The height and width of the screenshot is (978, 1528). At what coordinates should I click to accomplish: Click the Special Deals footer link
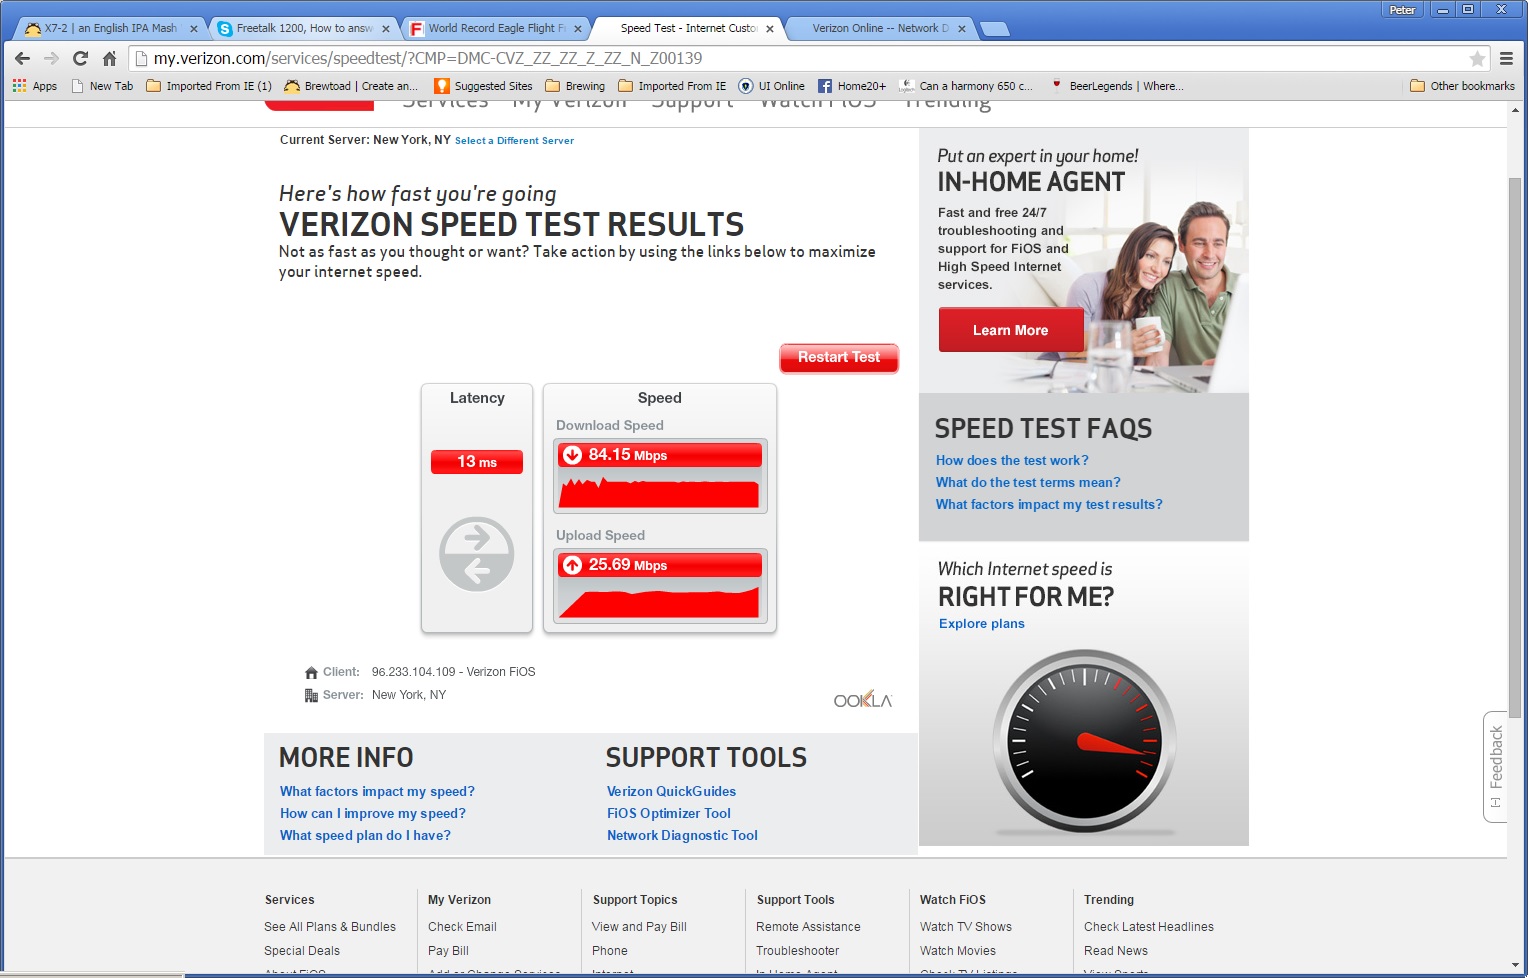302,951
